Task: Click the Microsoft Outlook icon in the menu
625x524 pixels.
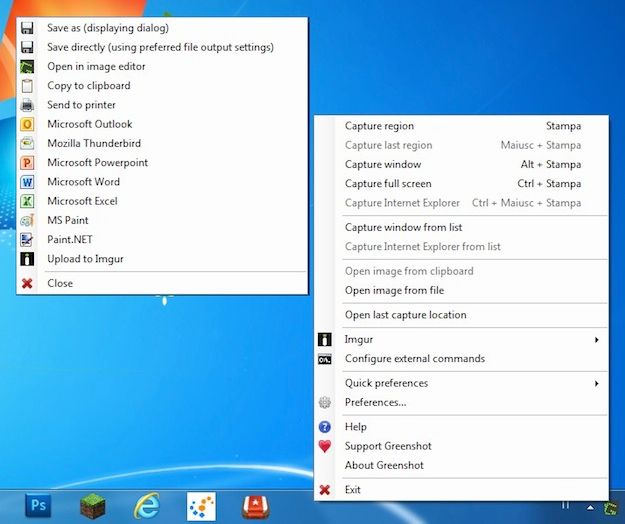Action: pyautogui.click(x=27, y=124)
